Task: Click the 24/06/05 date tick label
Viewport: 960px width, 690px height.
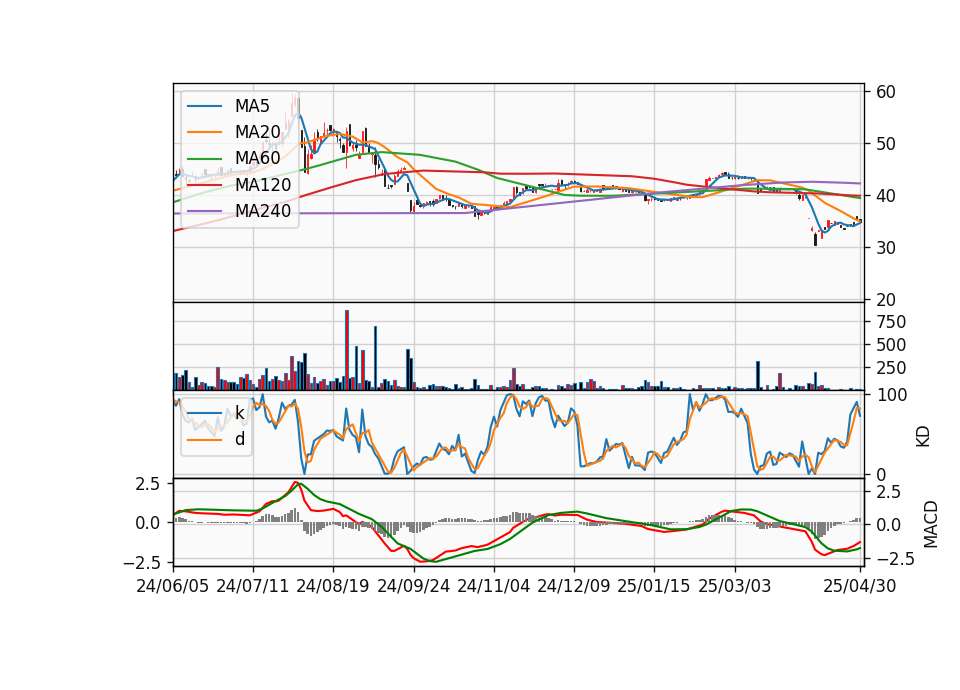Action: (173, 586)
